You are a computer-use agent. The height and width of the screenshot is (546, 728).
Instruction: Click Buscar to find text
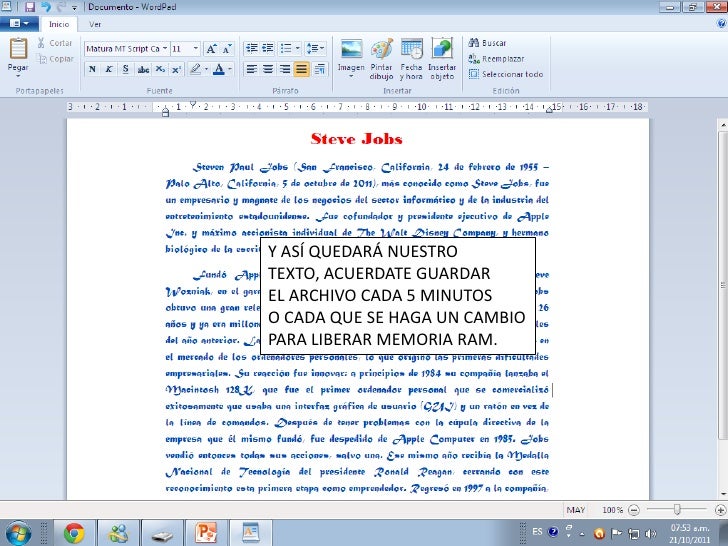pyautogui.click(x=487, y=43)
